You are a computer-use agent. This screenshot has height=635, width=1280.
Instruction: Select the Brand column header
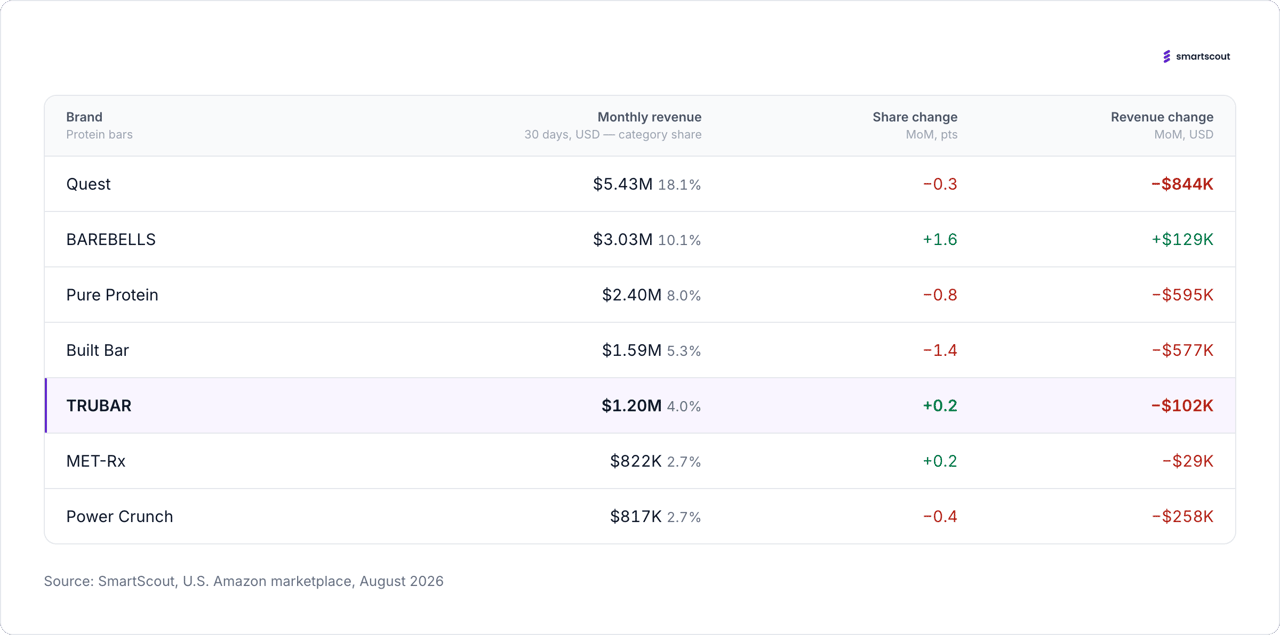tap(84, 117)
